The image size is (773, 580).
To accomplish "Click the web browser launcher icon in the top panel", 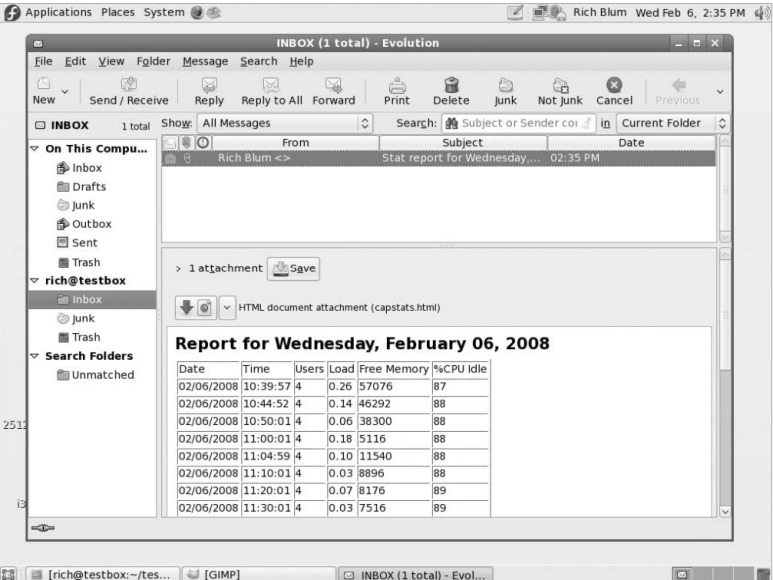I will click(x=197, y=13).
